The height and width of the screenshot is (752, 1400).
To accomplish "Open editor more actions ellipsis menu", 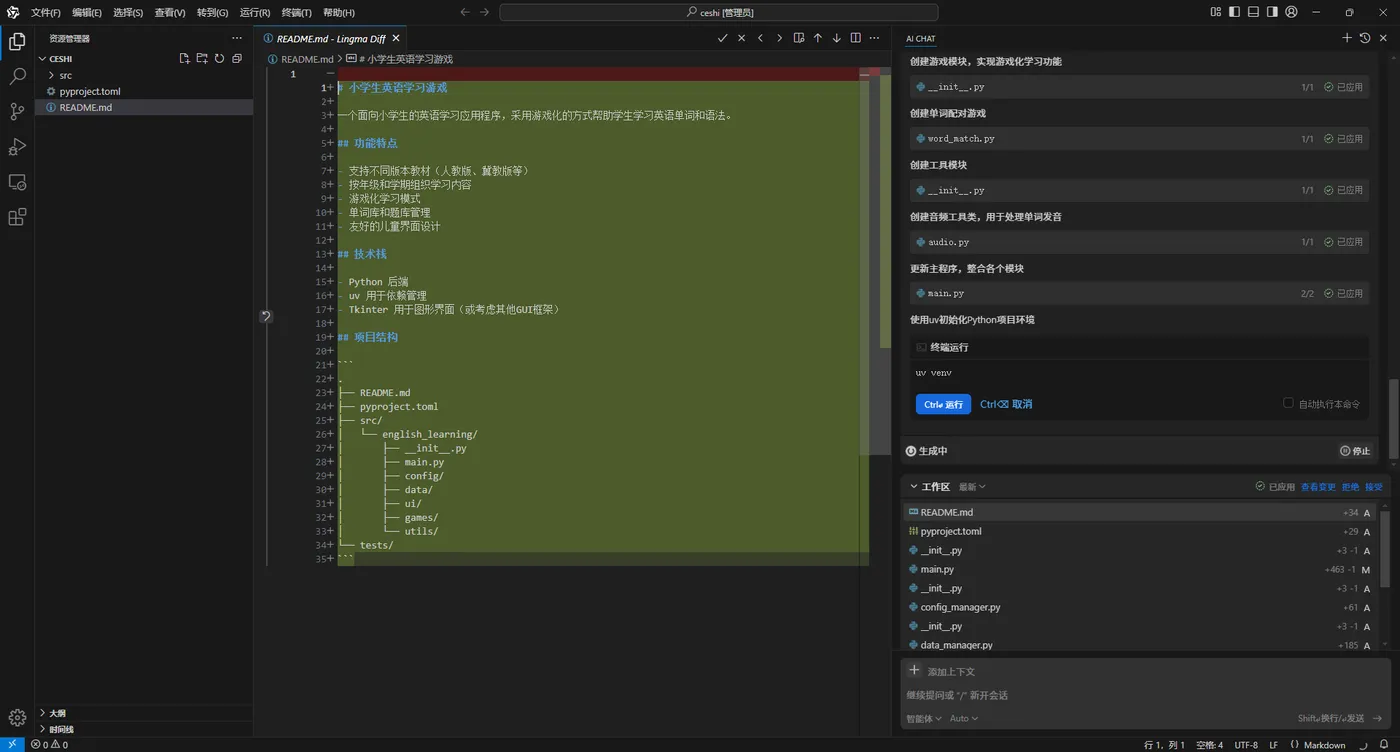I will click(875, 38).
